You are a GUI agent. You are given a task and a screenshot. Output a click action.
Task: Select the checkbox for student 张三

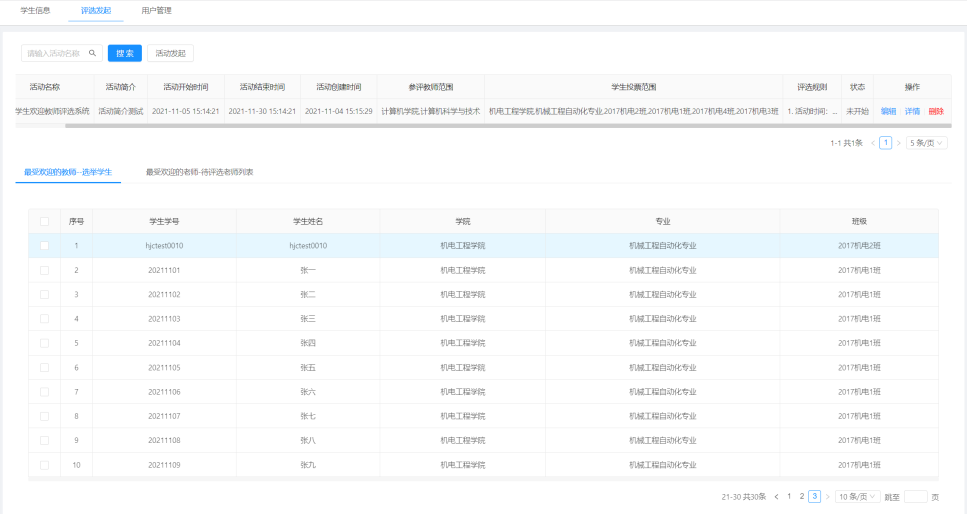pyautogui.click(x=44, y=319)
